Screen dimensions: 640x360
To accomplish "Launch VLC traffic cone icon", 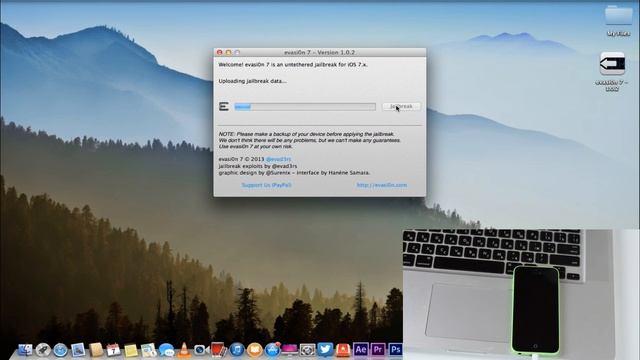I will click(x=184, y=350).
